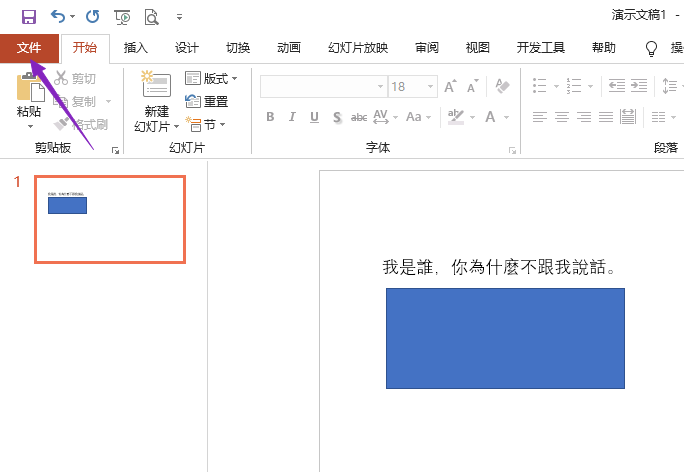Viewport: 684px width, 472px height.
Task: Open the 节 section dropdown
Action: pos(205,125)
